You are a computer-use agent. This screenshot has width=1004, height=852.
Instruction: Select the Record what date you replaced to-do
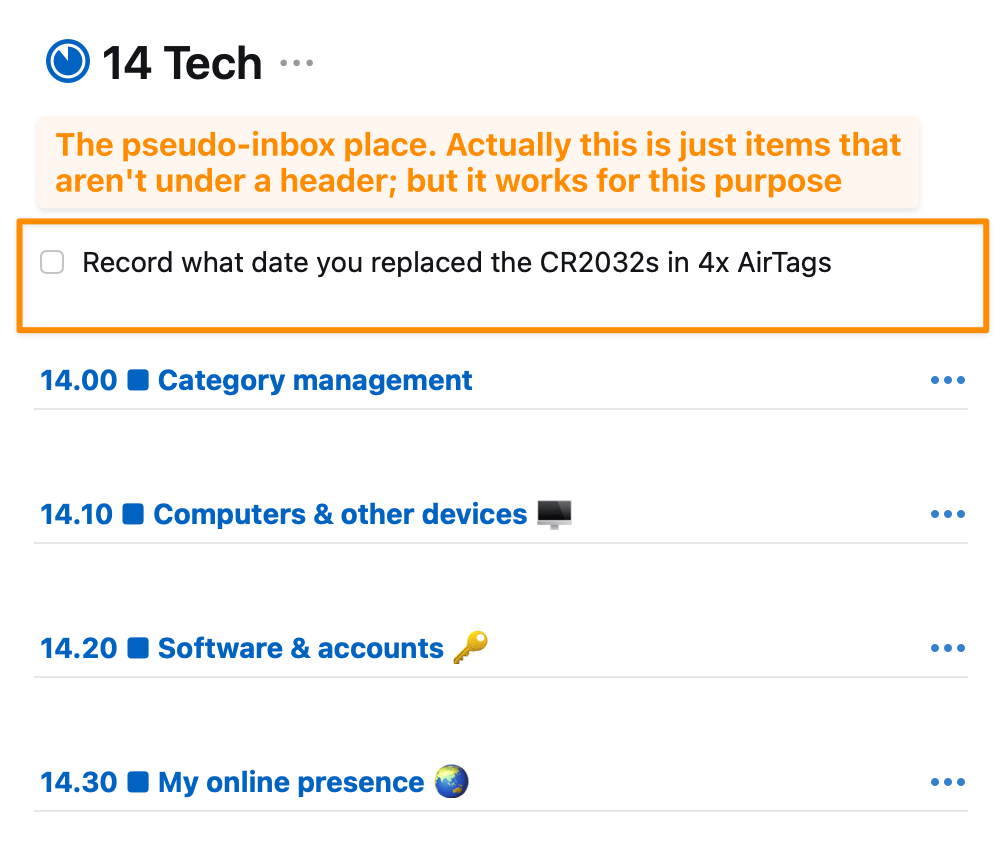click(x=456, y=263)
